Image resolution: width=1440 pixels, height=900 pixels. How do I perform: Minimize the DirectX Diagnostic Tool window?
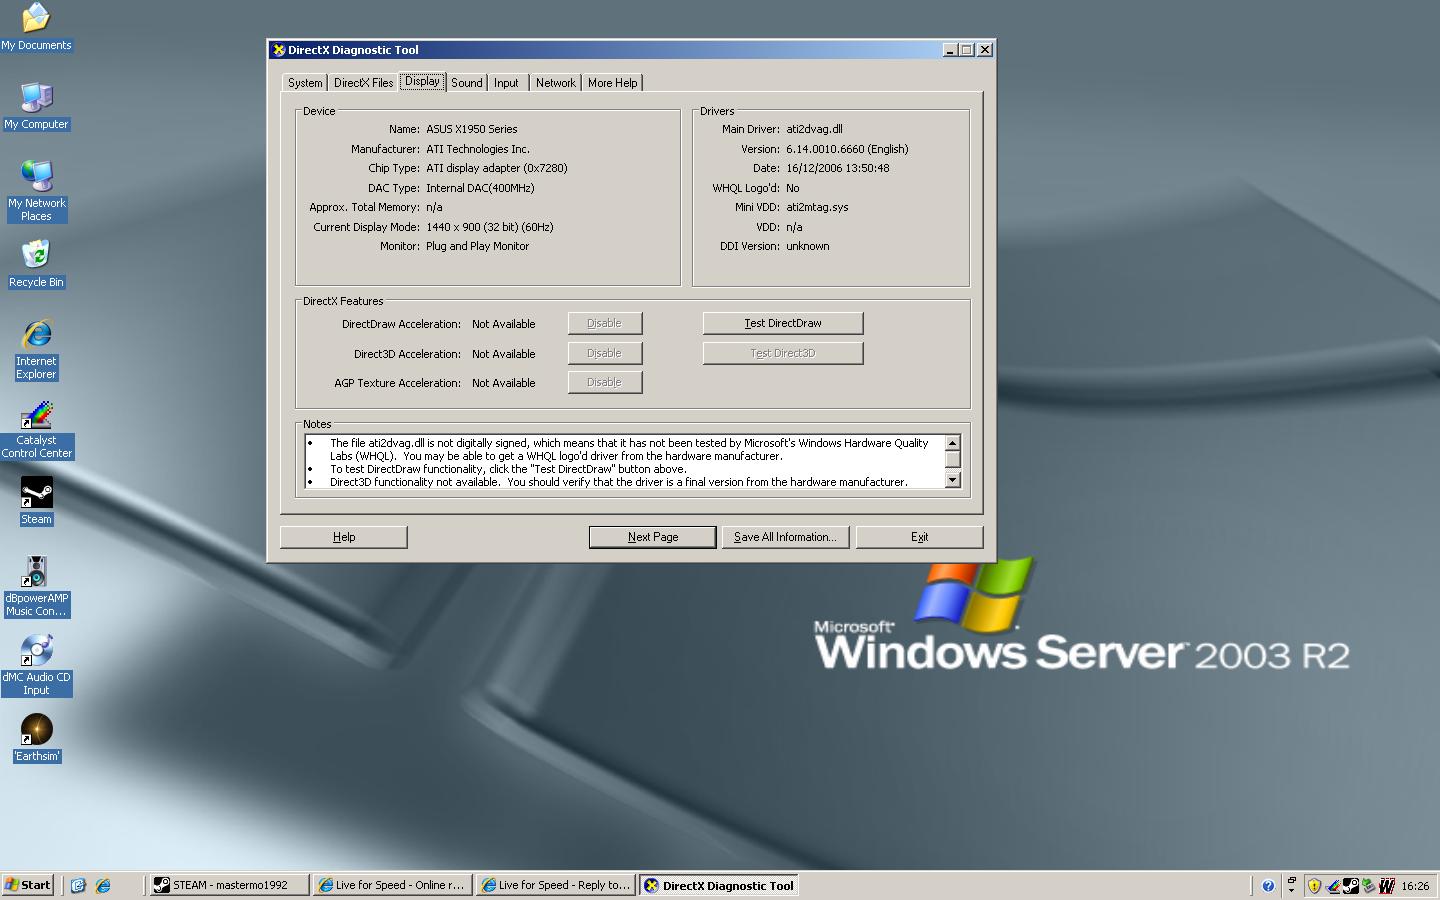pyautogui.click(x=950, y=50)
